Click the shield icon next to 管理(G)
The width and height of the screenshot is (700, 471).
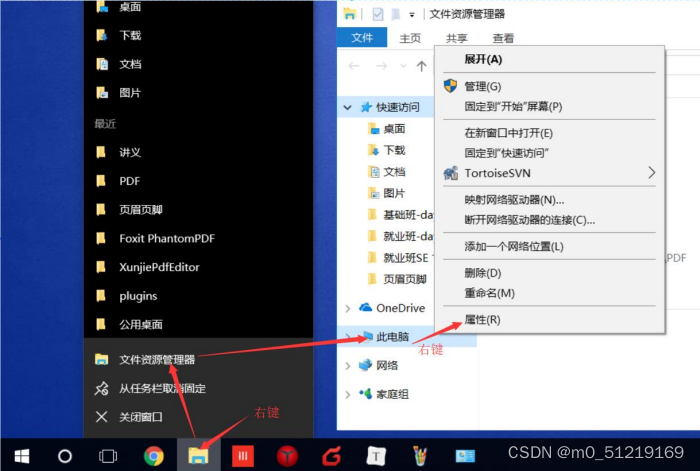coord(450,86)
